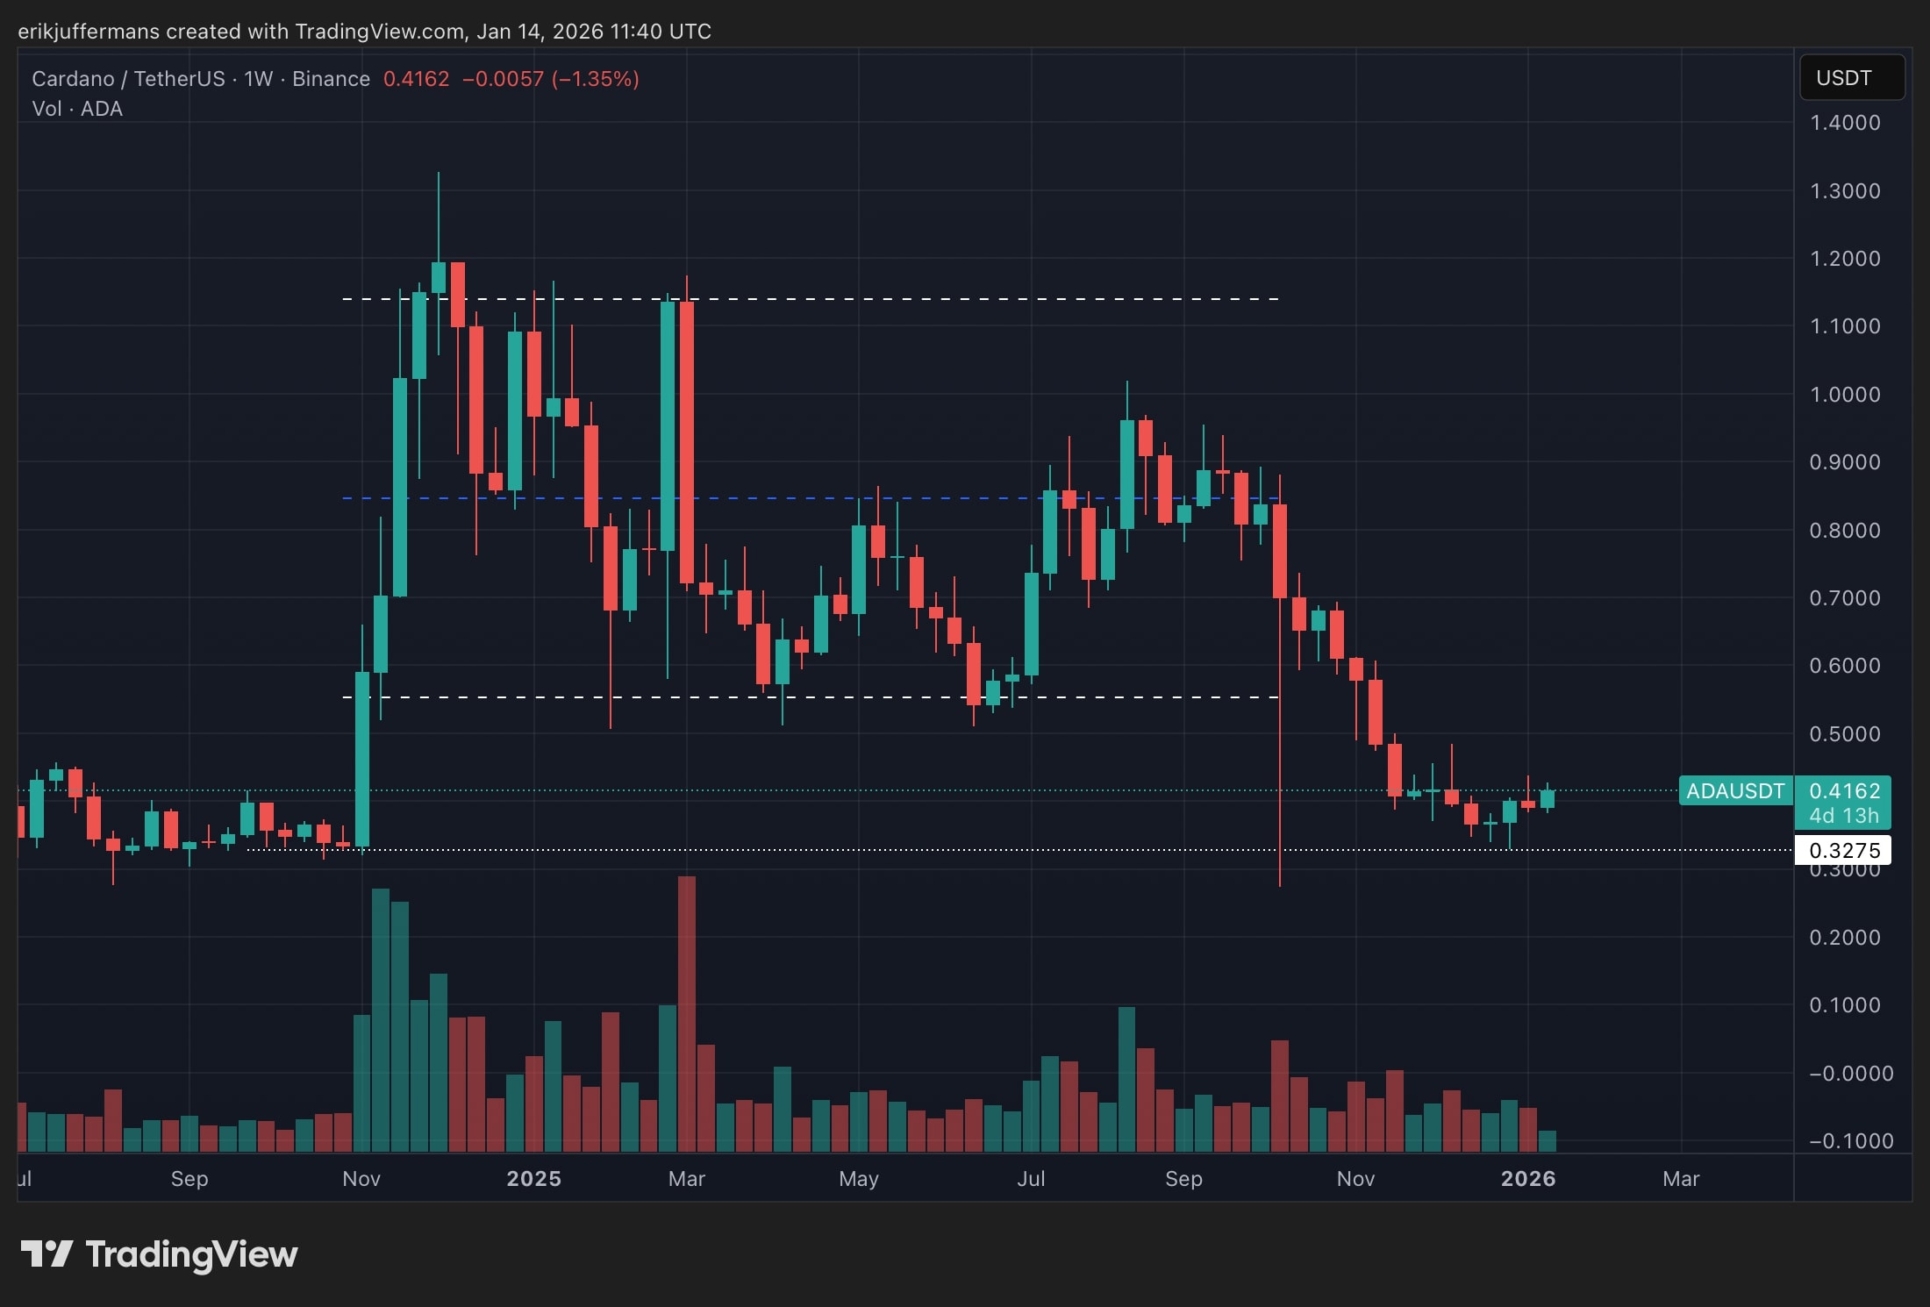Click the erikjuffermans attribution text
1930x1307 pixels.
pos(88,31)
